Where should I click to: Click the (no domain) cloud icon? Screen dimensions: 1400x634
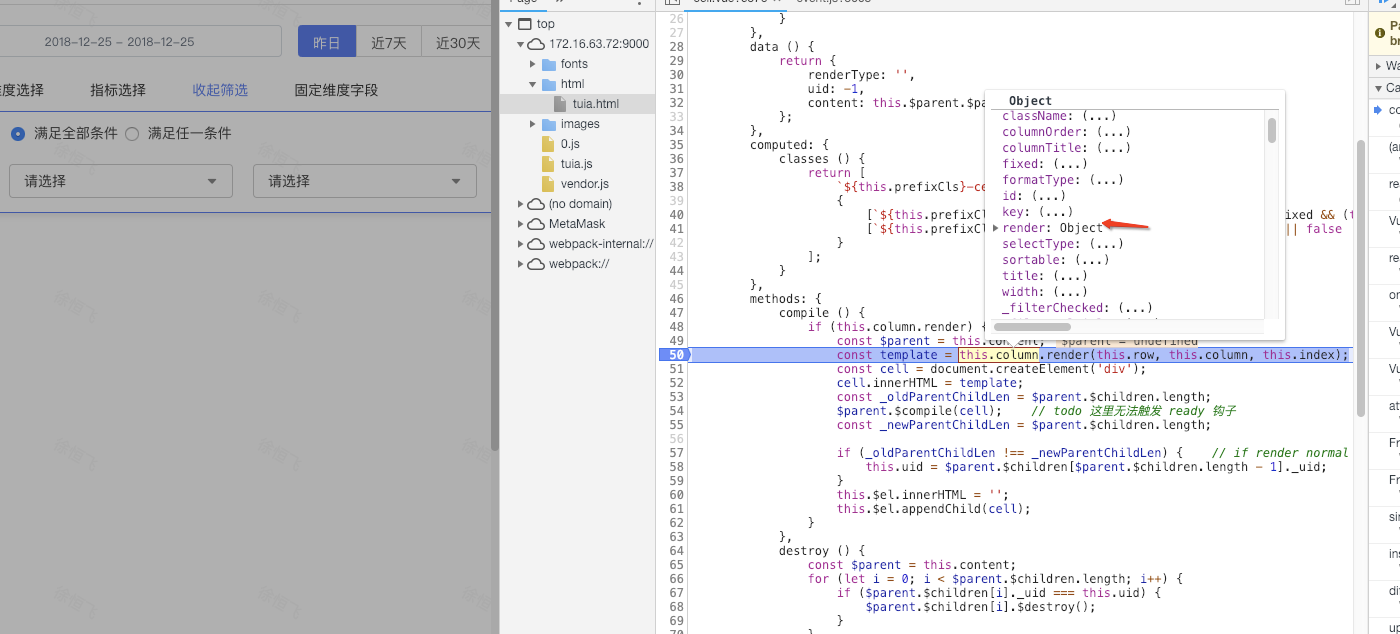pyautogui.click(x=537, y=204)
